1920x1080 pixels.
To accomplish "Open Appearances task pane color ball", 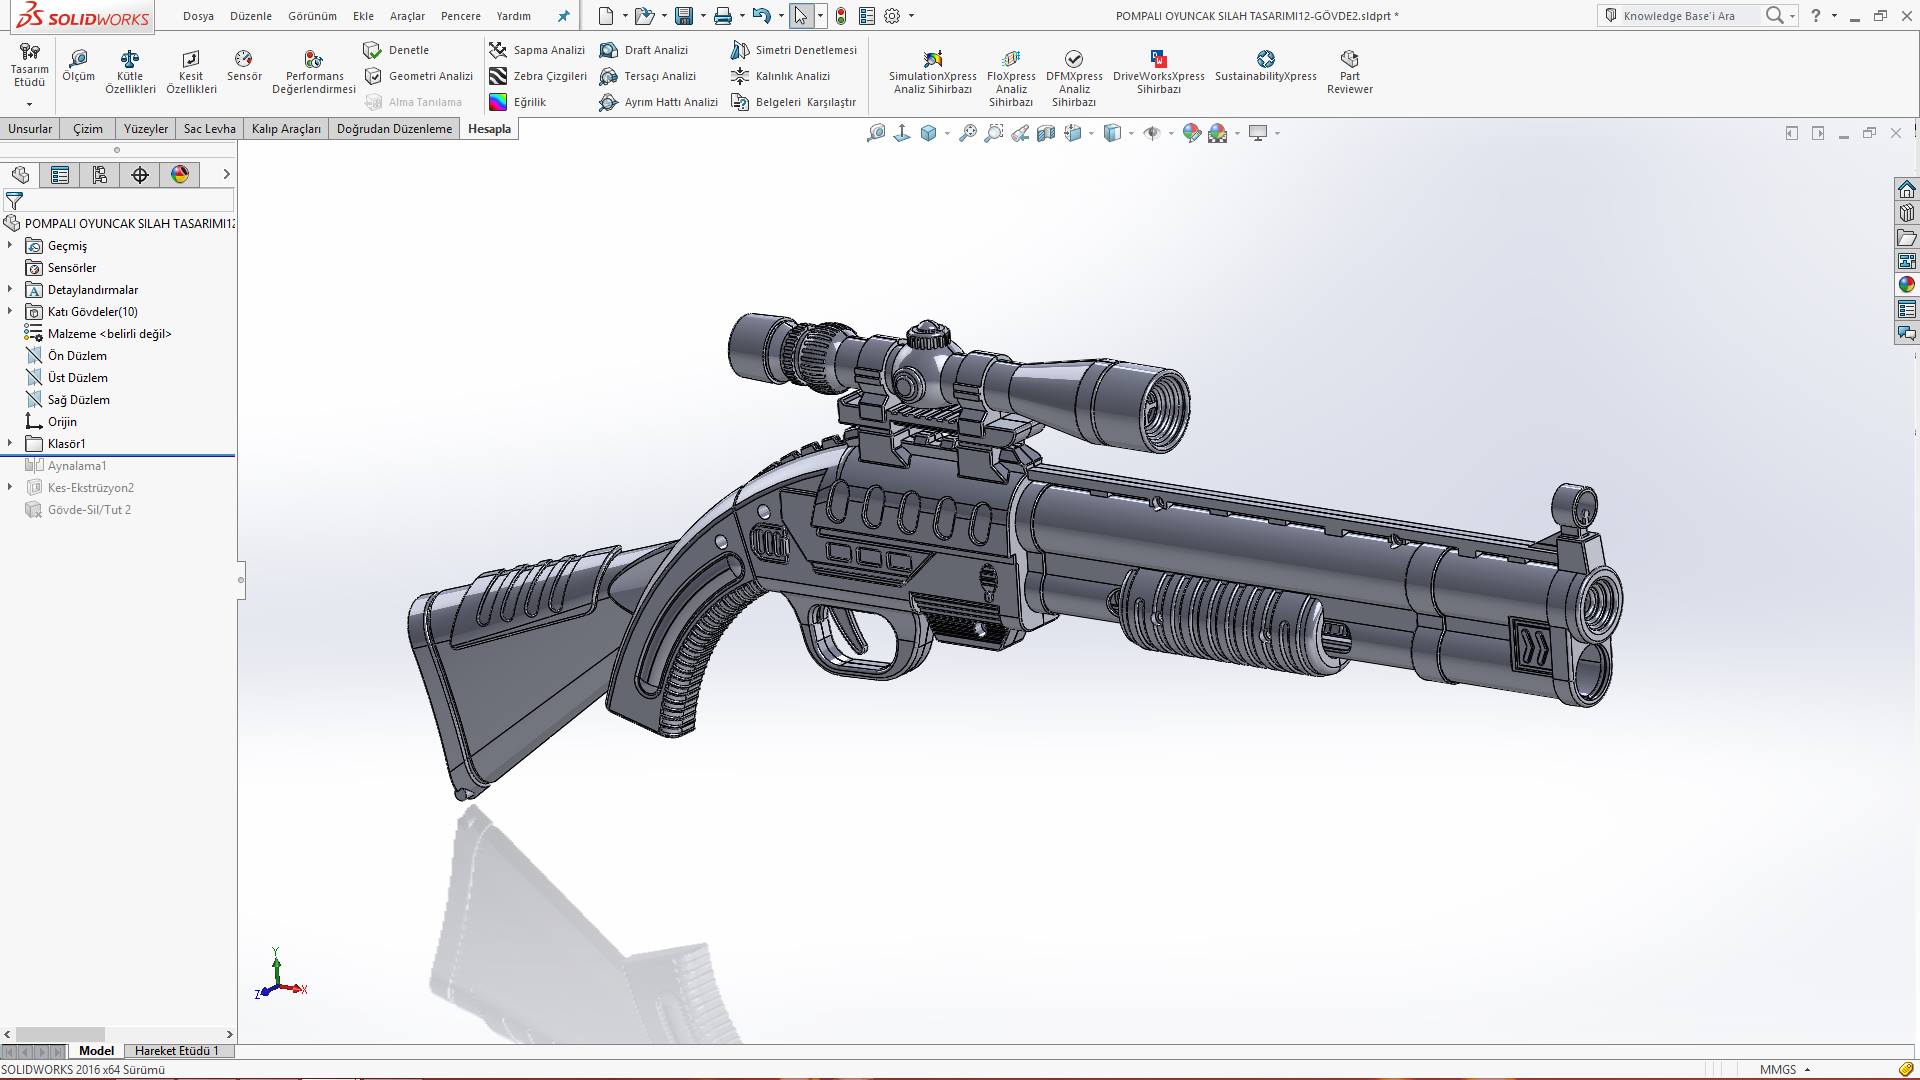I will tap(1907, 285).
